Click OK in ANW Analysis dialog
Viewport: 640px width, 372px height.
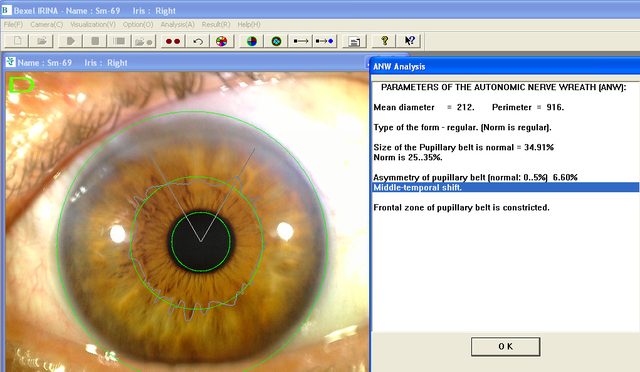(505, 346)
